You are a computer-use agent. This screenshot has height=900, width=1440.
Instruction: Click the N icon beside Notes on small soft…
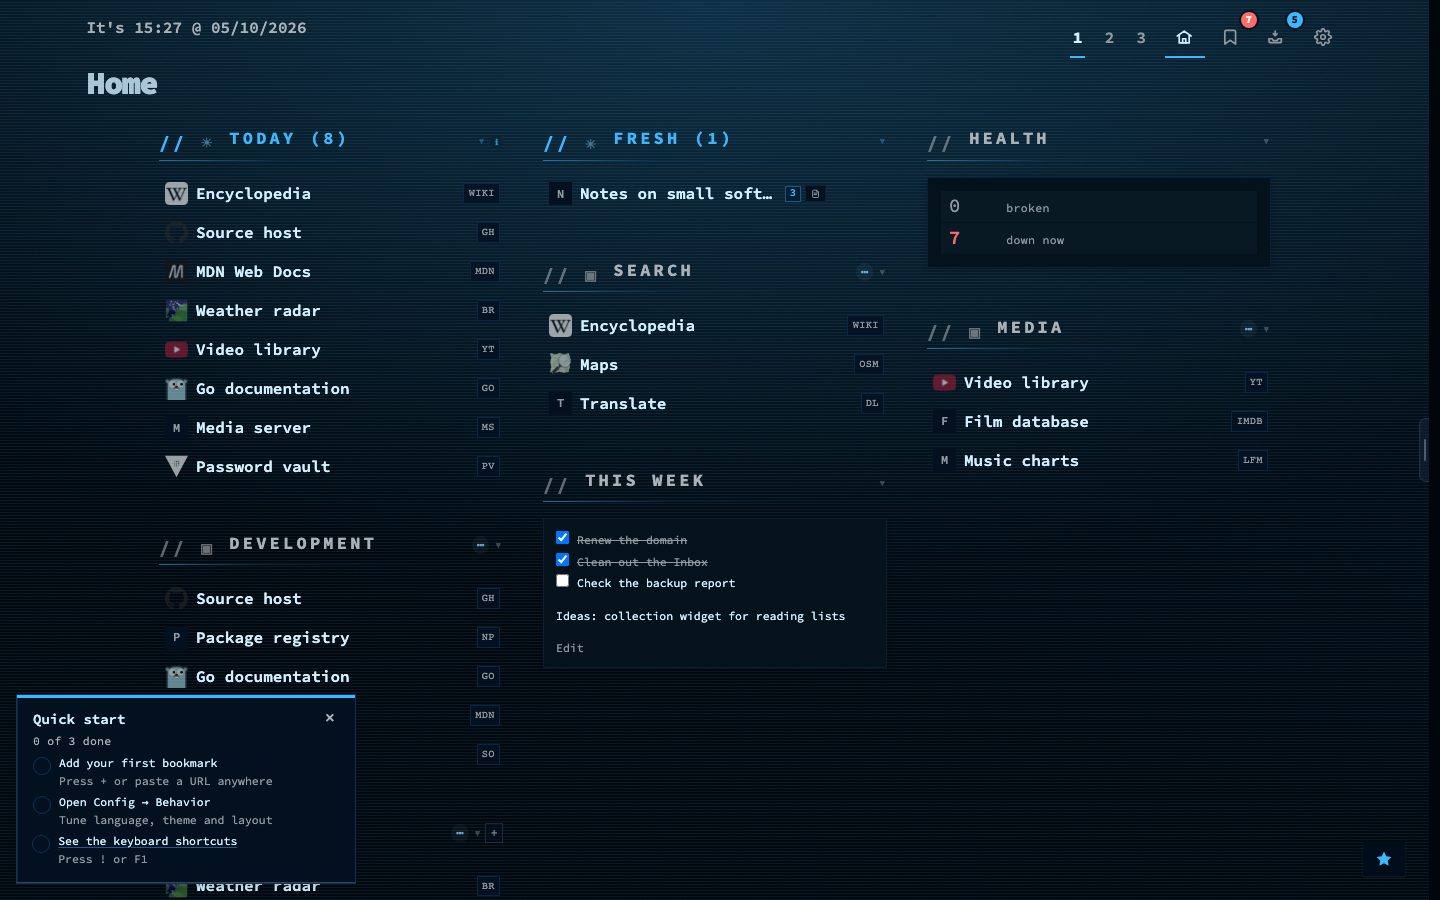pyautogui.click(x=560, y=194)
